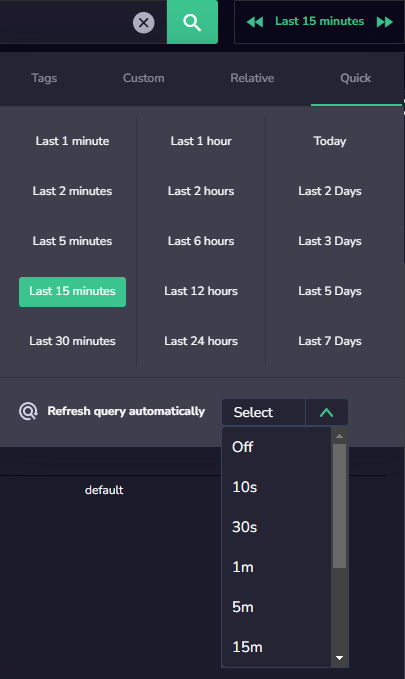Turn auto refresh Off in the list
The height and width of the screenshot is (679, 405).
point(277,447)
